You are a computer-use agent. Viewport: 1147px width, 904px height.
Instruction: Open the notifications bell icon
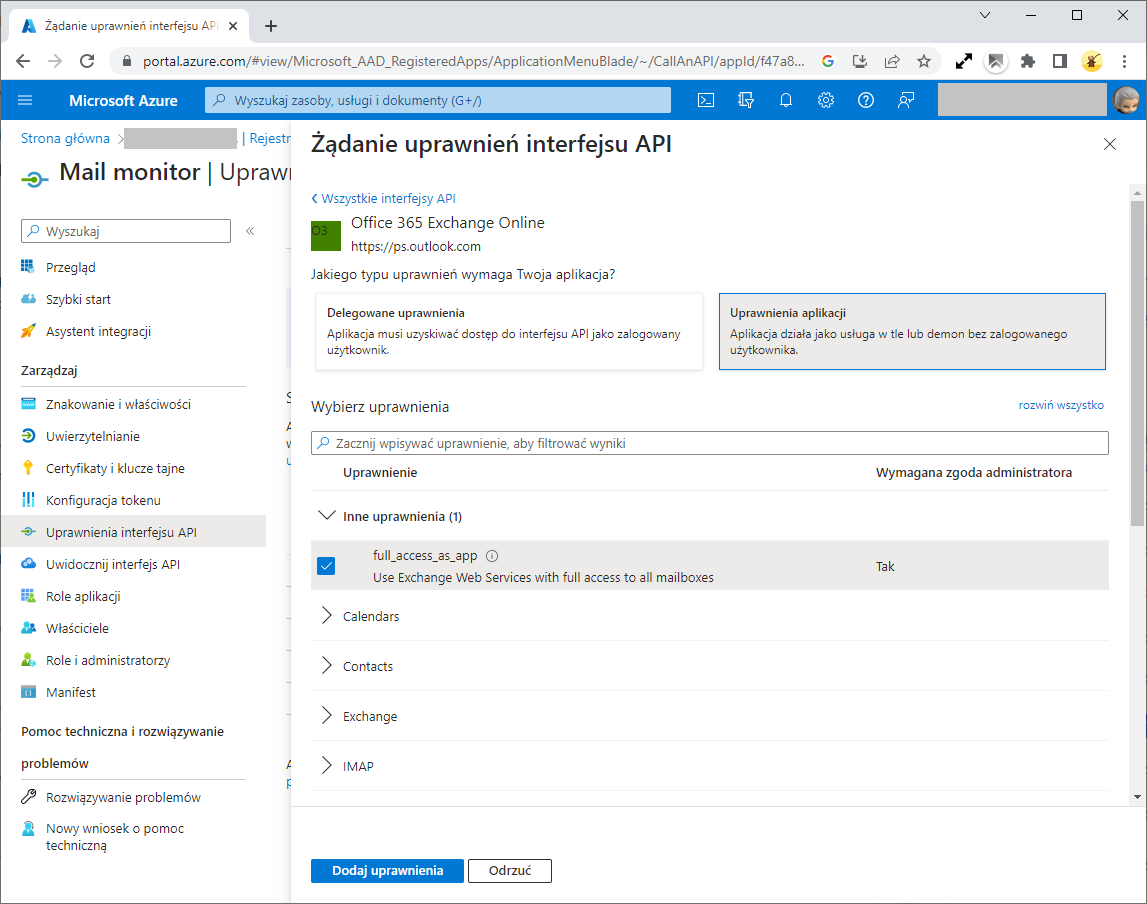[786, 100]
